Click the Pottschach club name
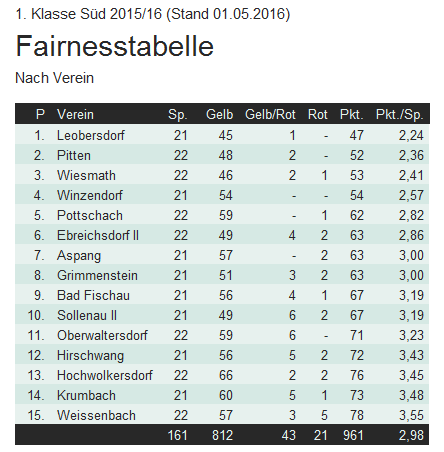 [90, 215]
